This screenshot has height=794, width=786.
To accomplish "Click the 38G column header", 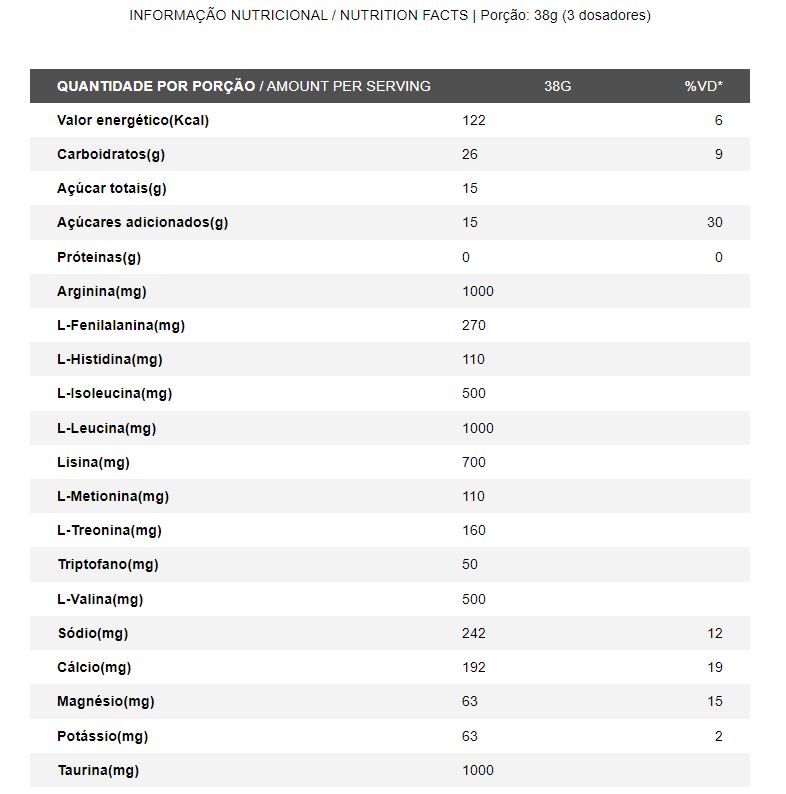I will point(558,86).
